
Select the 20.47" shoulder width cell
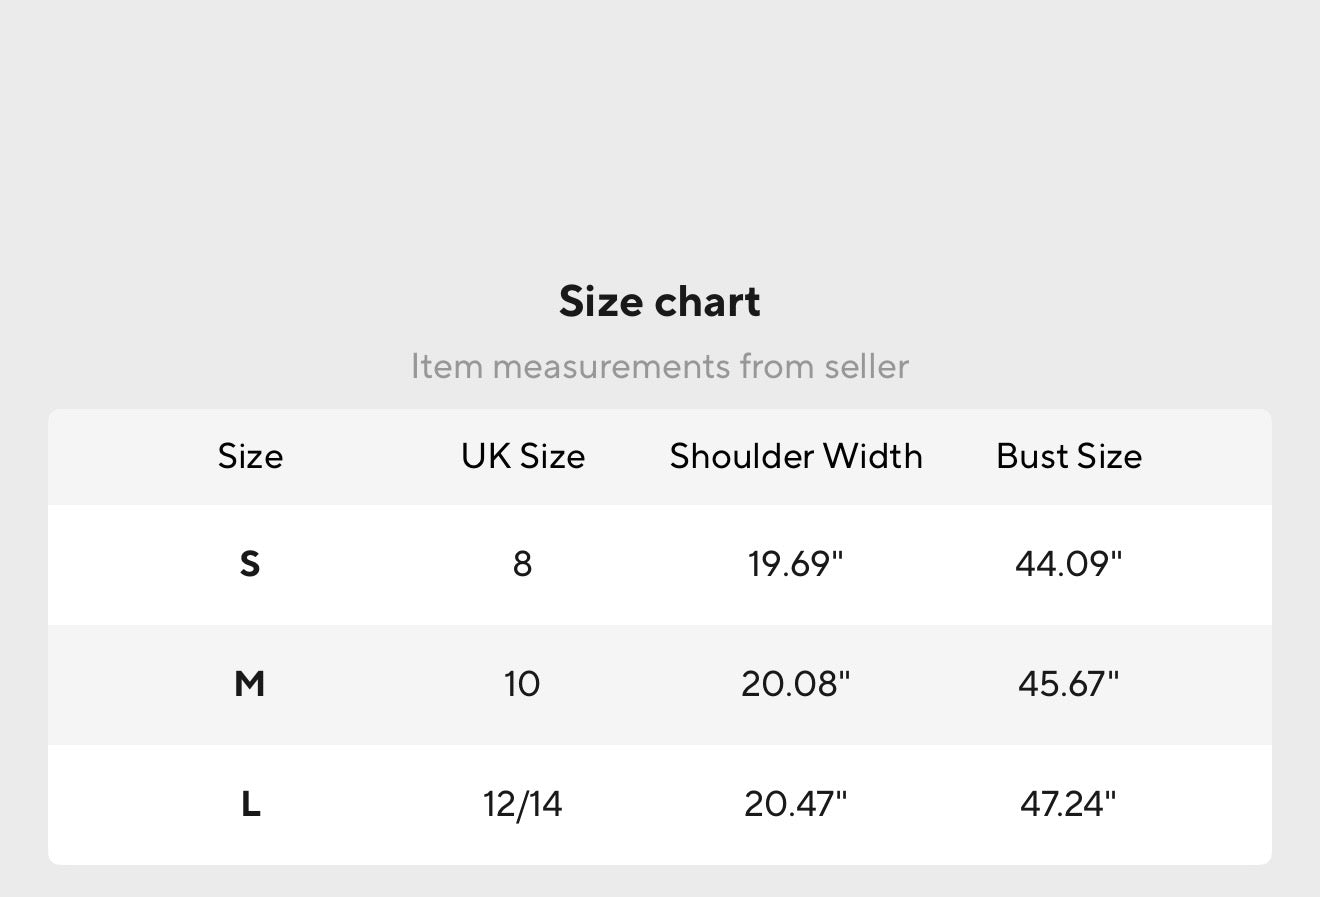[x=796, y=804]
